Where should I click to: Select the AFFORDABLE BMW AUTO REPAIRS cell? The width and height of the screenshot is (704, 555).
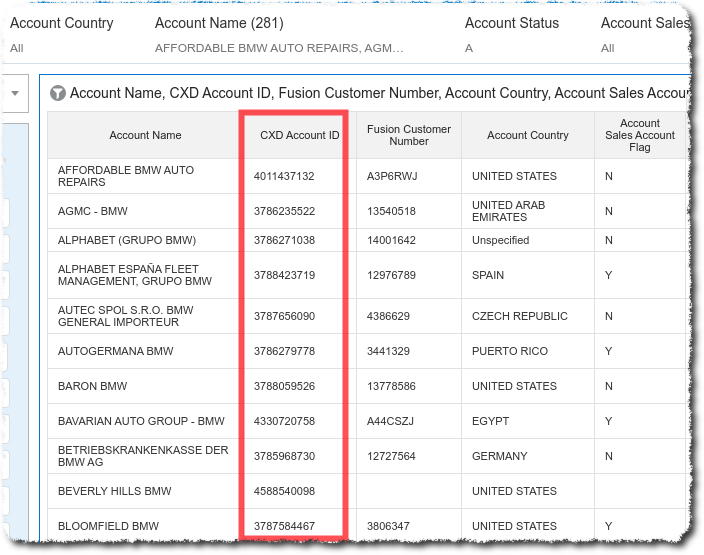[126, 176]
